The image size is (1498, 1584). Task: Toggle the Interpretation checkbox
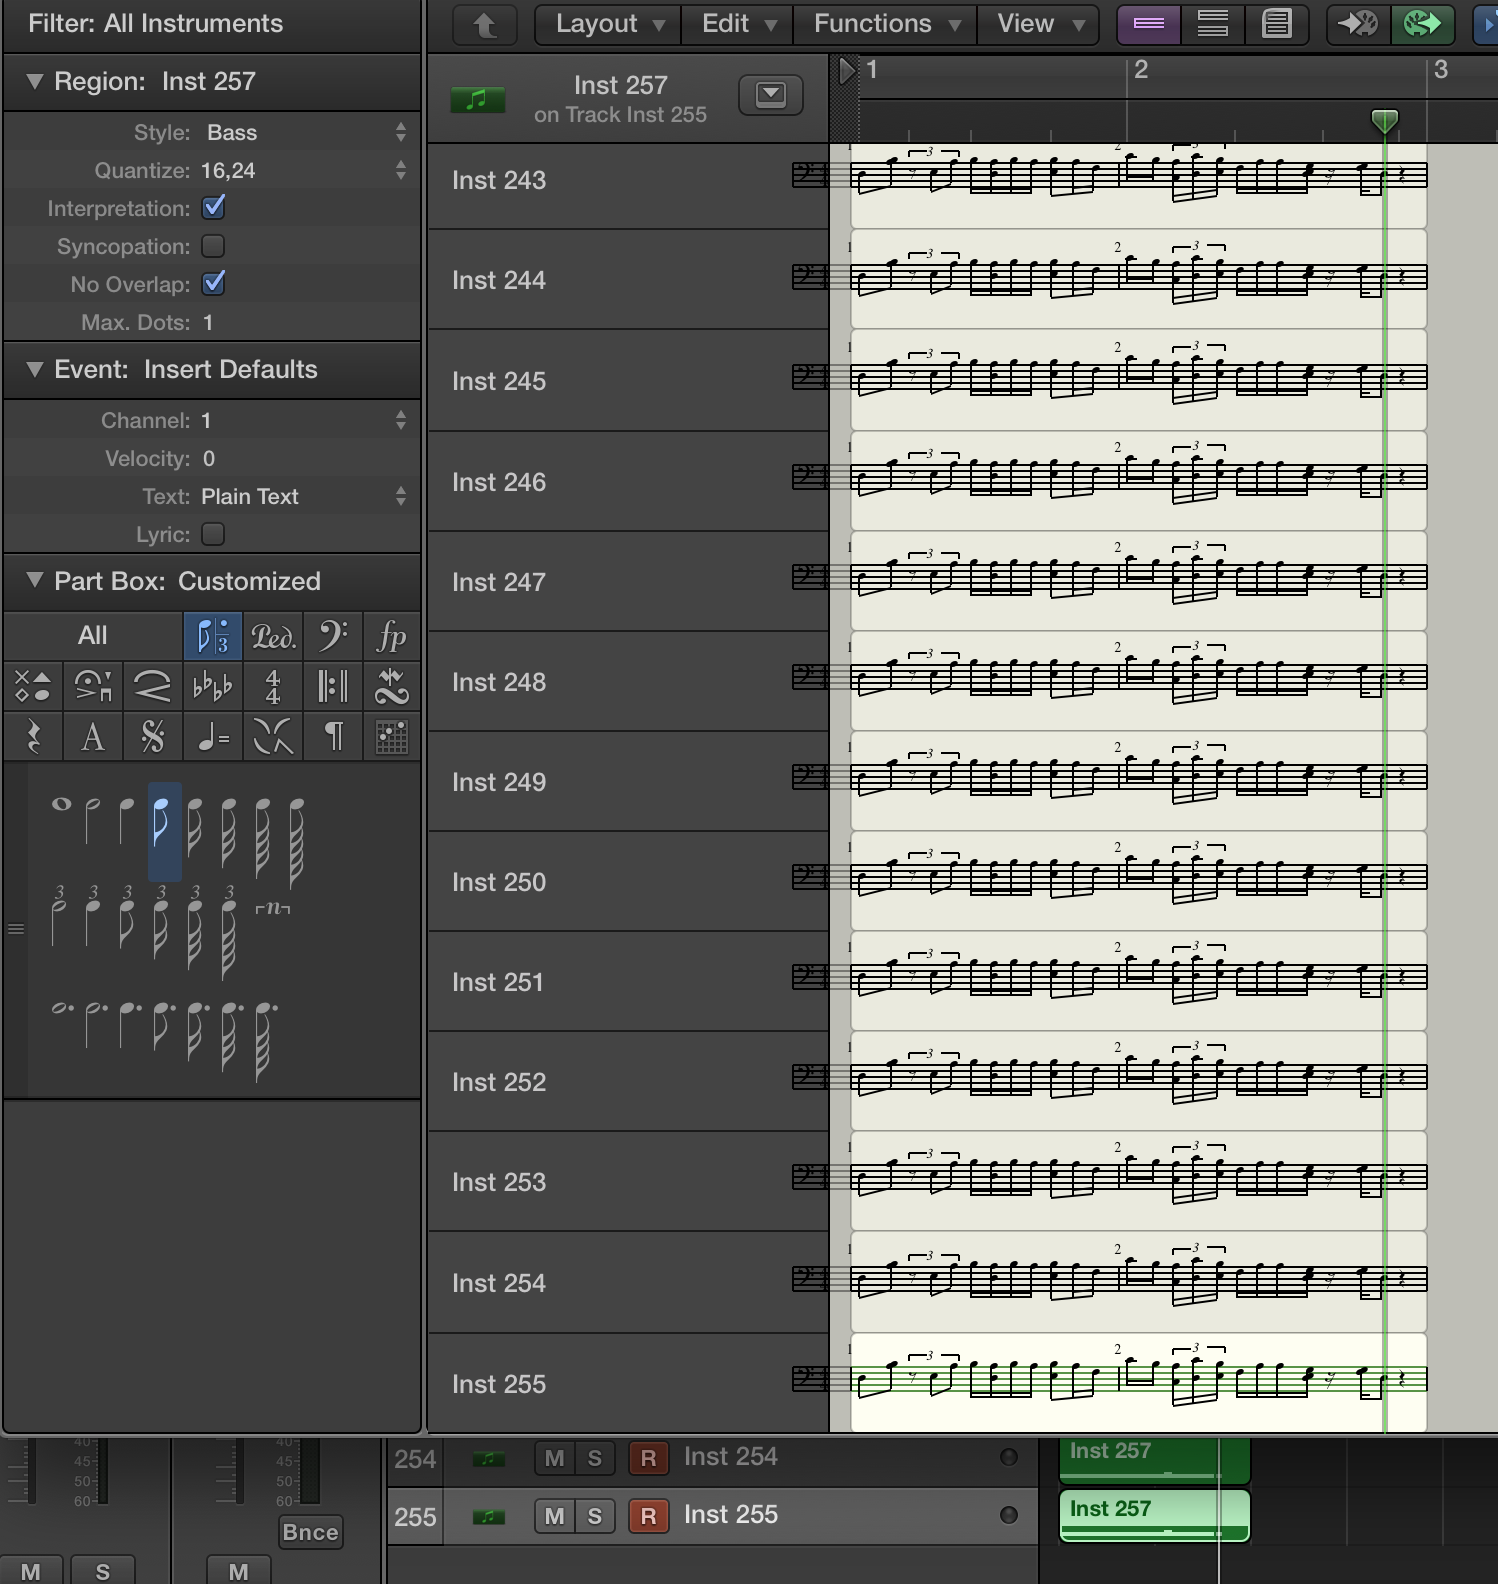[x=213, y=208]
